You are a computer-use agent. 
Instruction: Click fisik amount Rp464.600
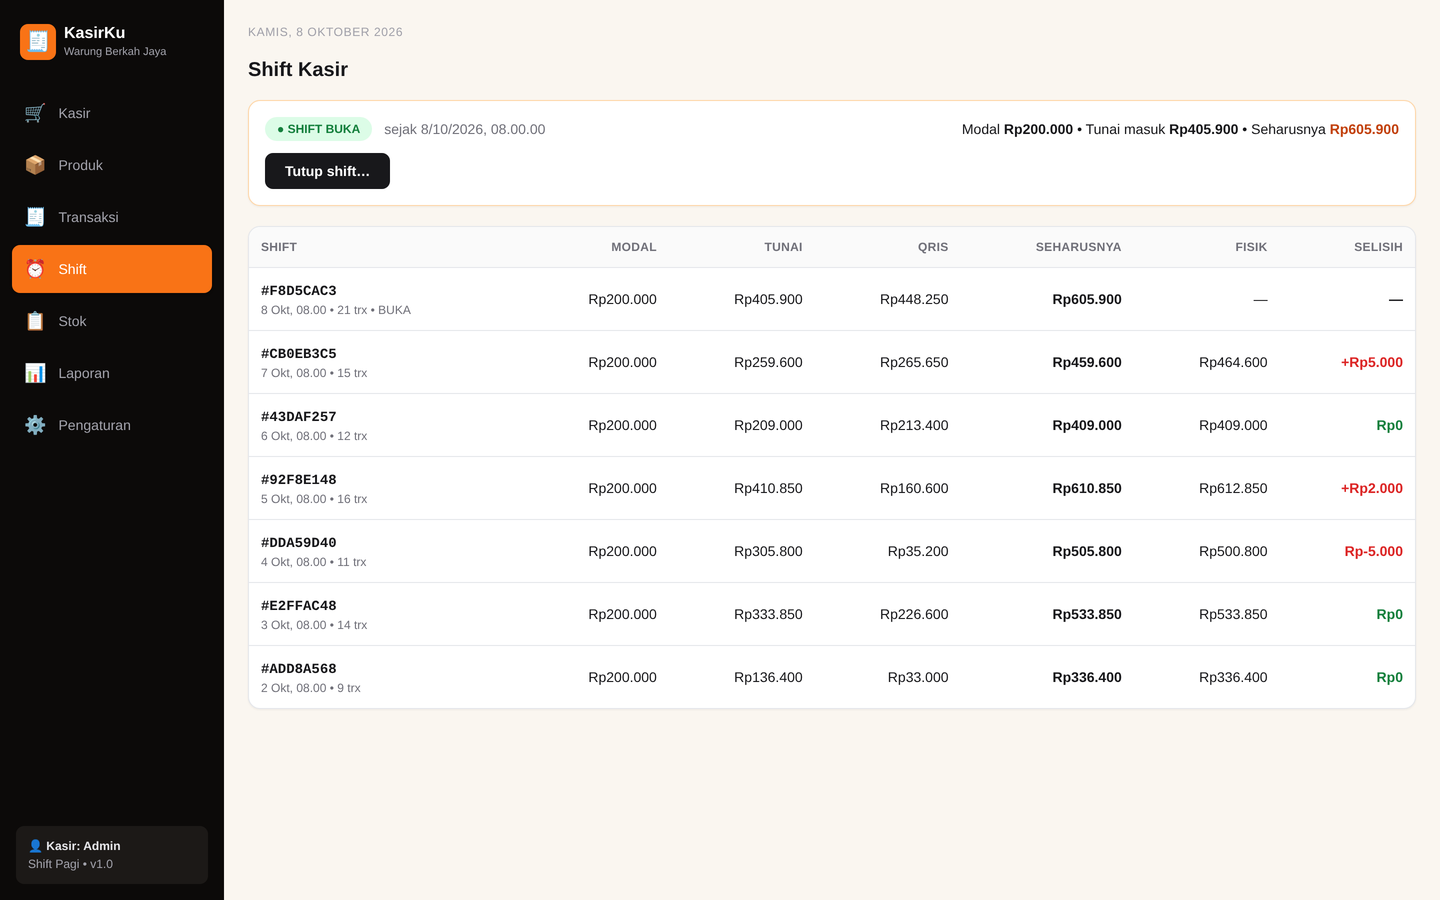[x=1233, y=362]
